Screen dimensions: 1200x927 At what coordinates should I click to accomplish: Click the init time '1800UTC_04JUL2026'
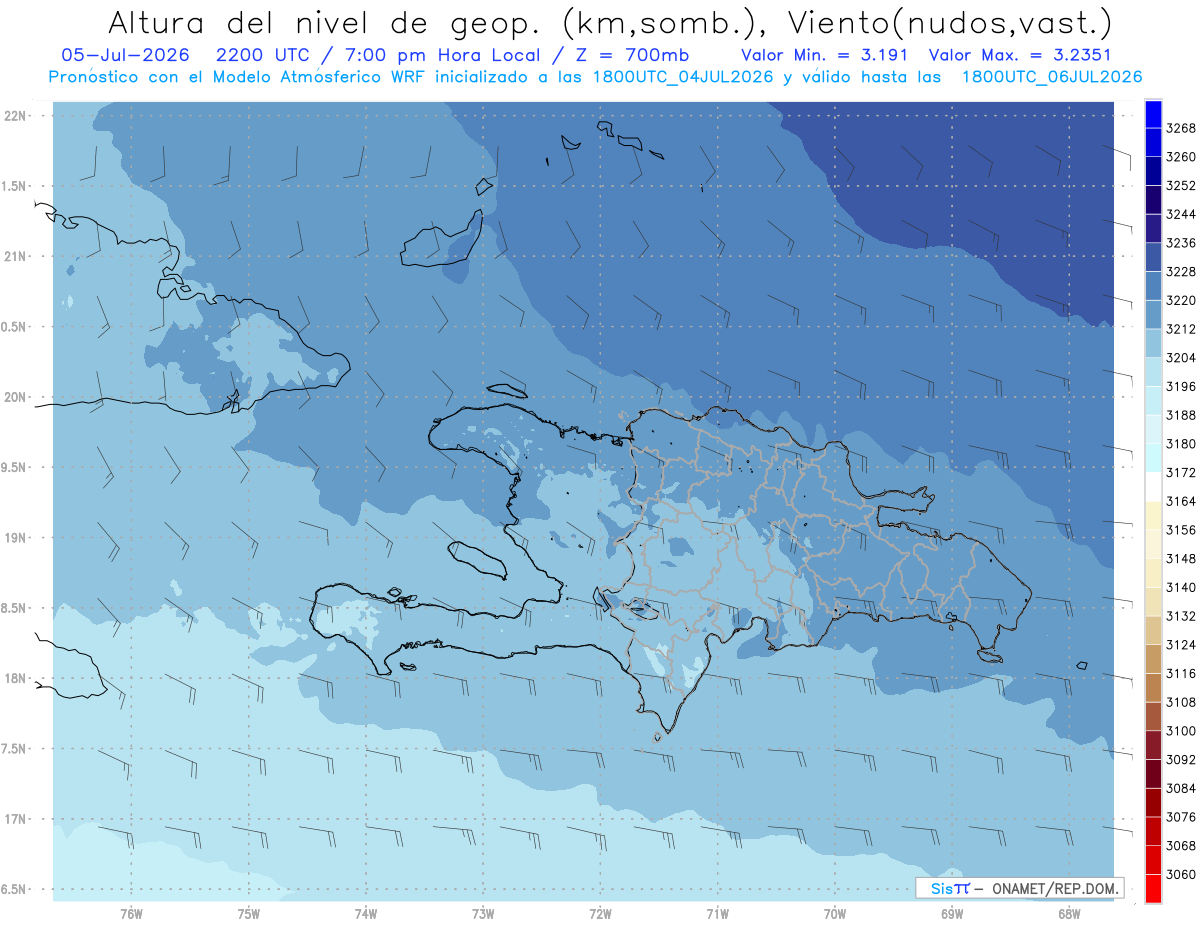(x=683, y=77)
